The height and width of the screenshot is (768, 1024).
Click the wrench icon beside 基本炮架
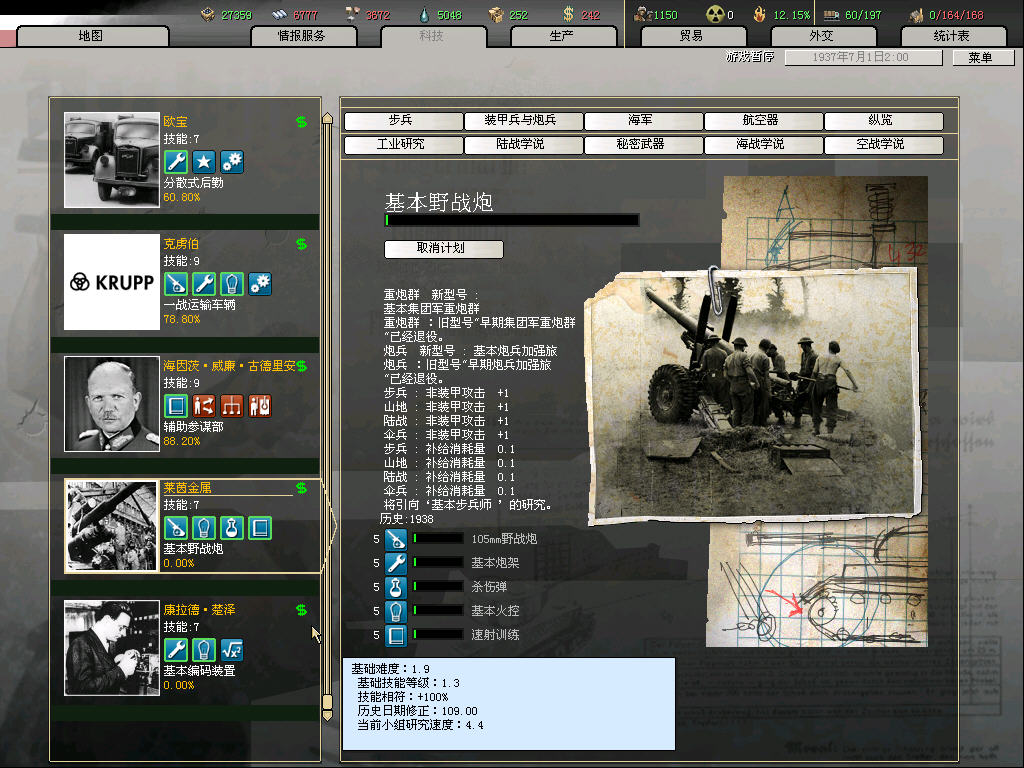[395, 563]
